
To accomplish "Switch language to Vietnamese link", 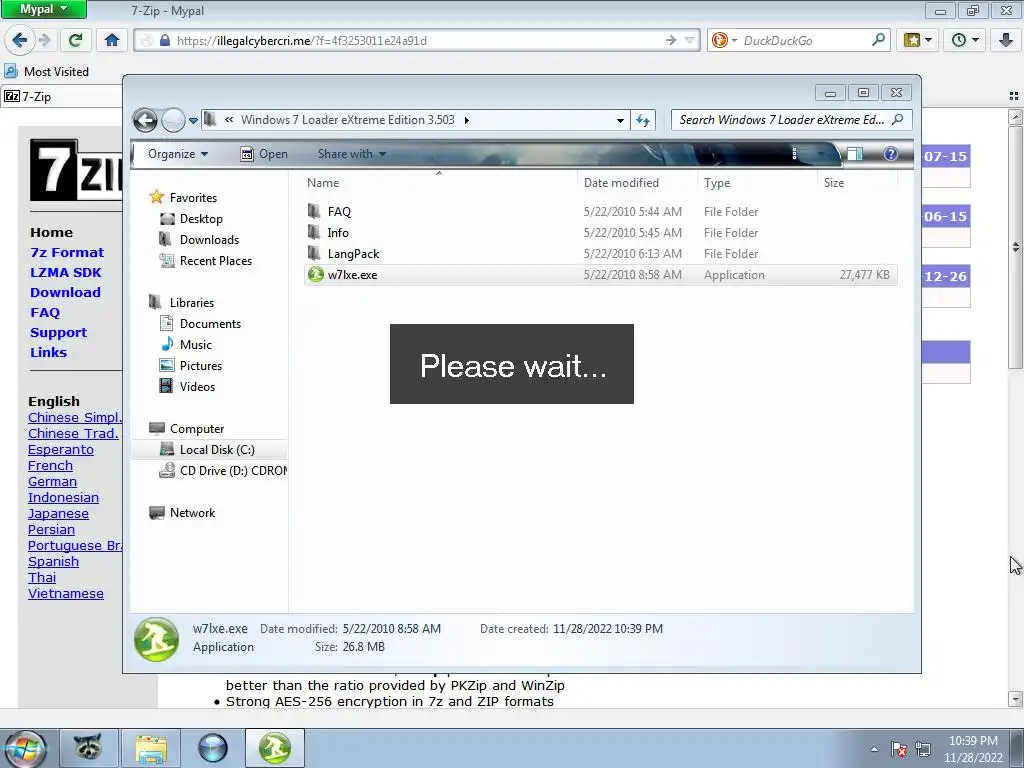I will tap(66, 594).
